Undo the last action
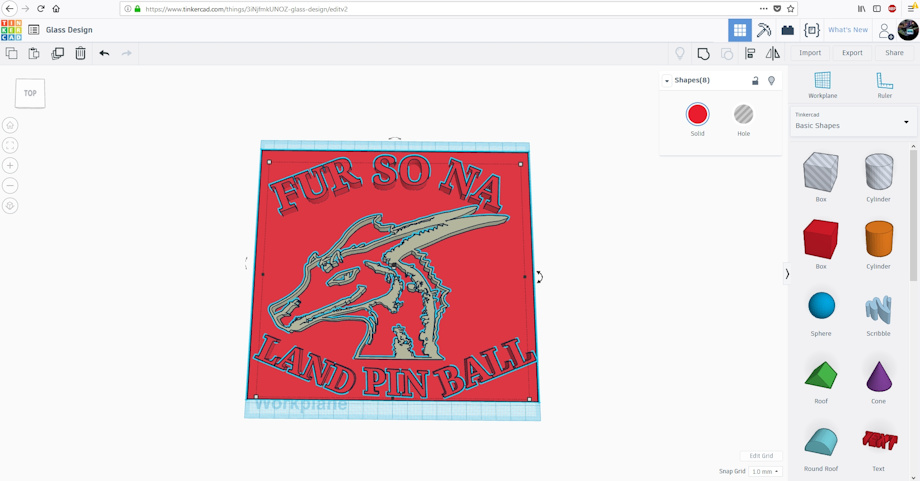920x481 pixels. pos(104,53)
